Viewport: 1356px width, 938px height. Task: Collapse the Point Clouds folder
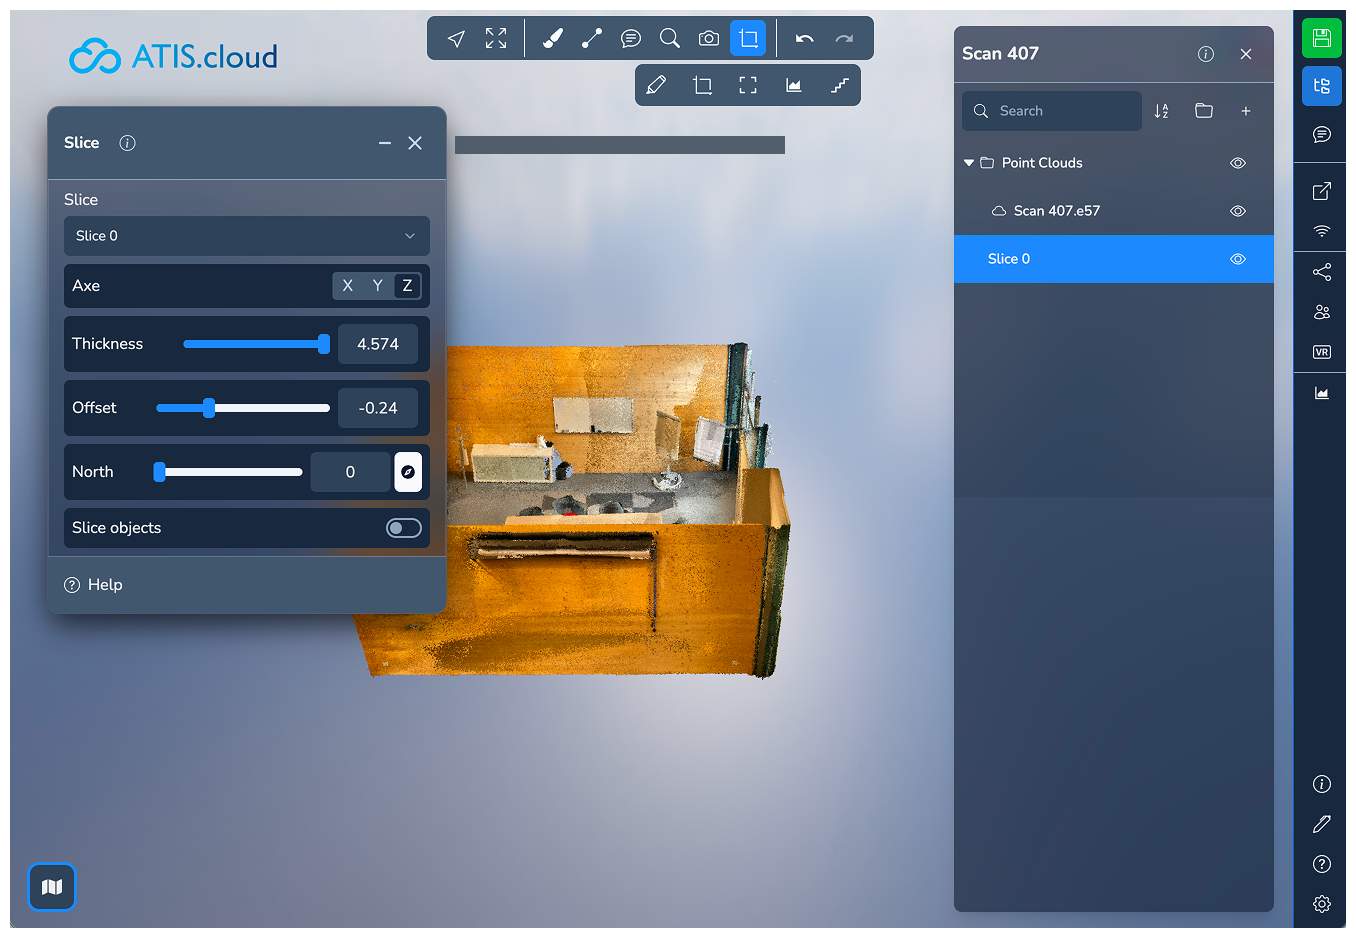(x=968, y=163)
